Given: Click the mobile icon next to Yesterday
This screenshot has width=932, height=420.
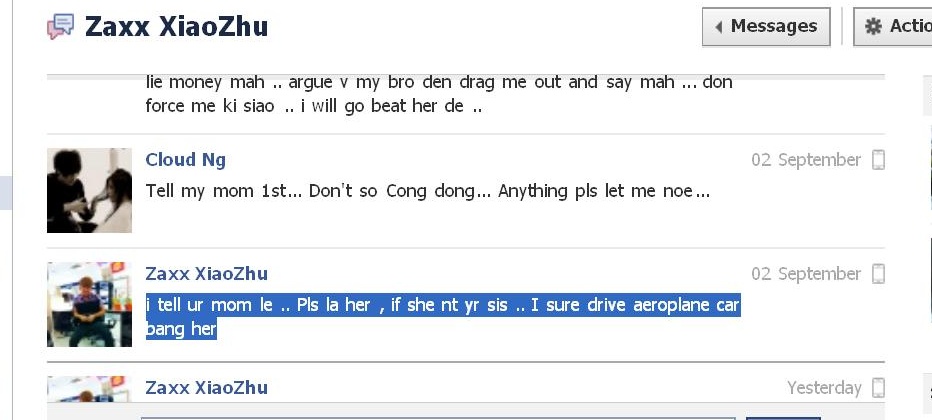Looking at the screenshot, I should pos(878,388).
